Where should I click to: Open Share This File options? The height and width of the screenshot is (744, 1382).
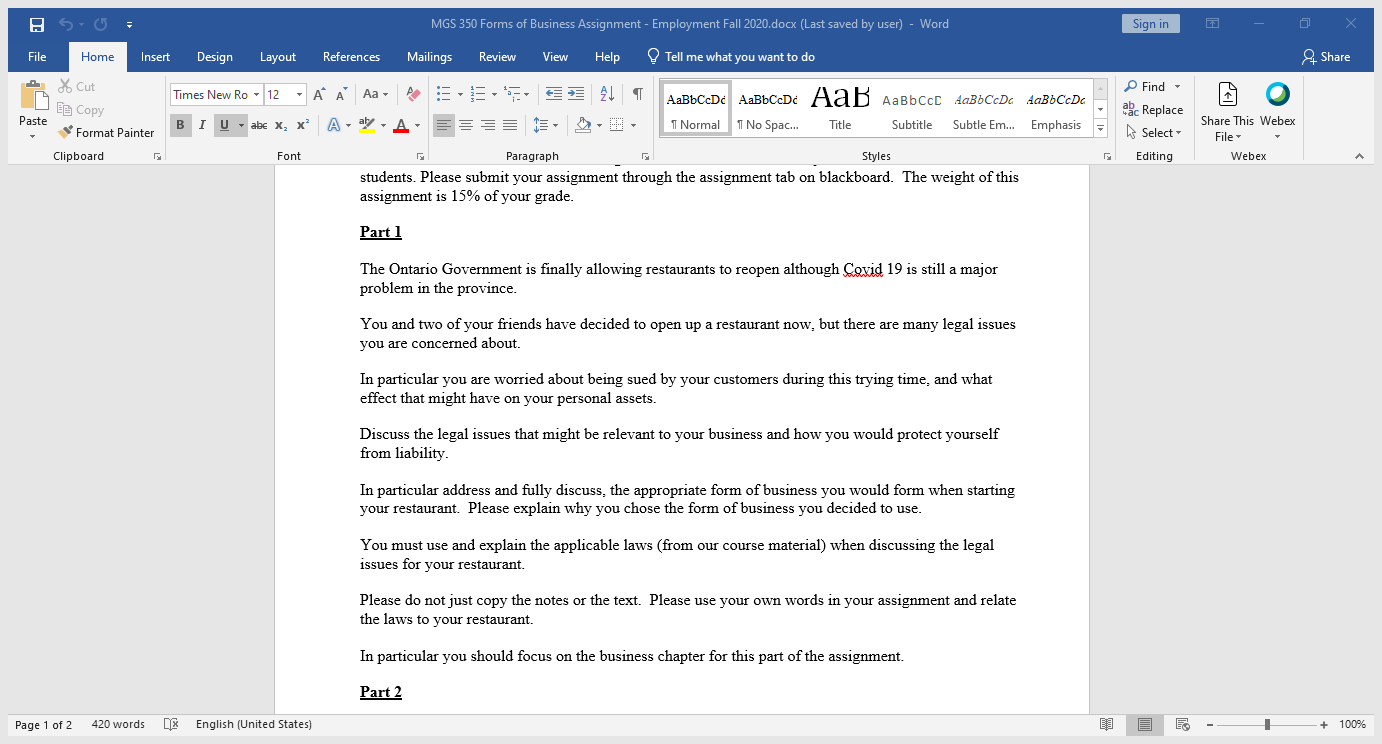coord(1227,110)
